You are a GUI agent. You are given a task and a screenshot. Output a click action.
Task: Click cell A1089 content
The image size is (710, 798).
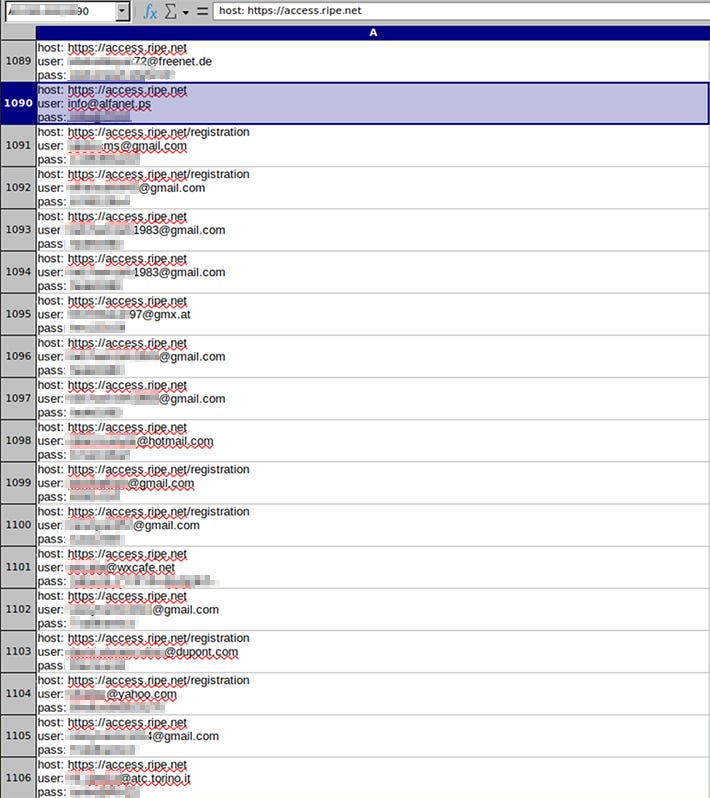(373, 61)
